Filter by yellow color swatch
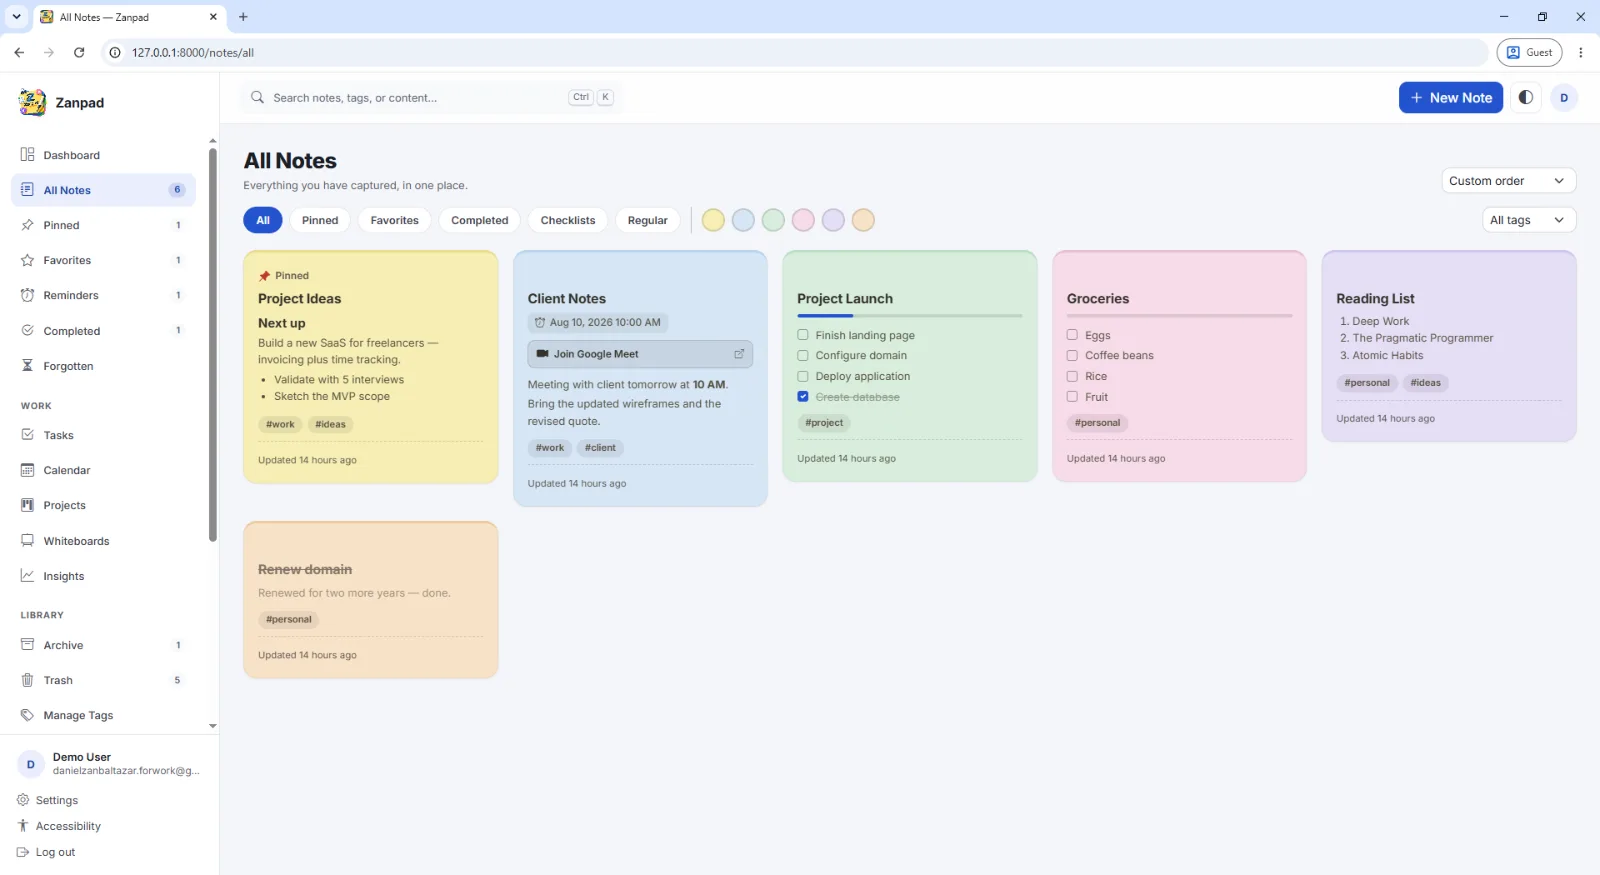This screenshot has width=1600, height=875. pyautogui.click(x=713, y=220)
